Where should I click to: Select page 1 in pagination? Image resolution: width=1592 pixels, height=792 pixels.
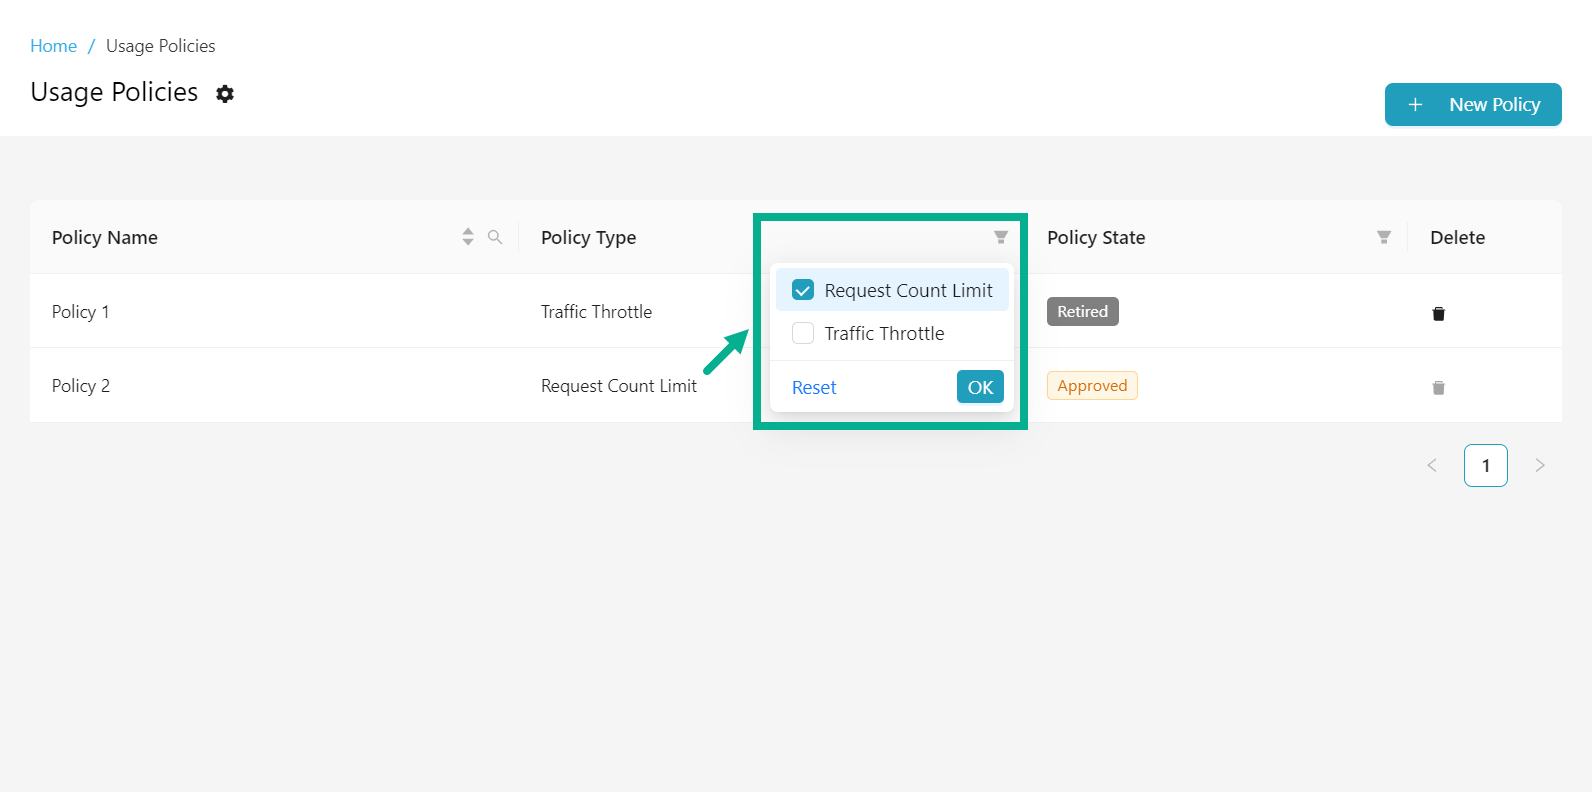coord(1485,465)
